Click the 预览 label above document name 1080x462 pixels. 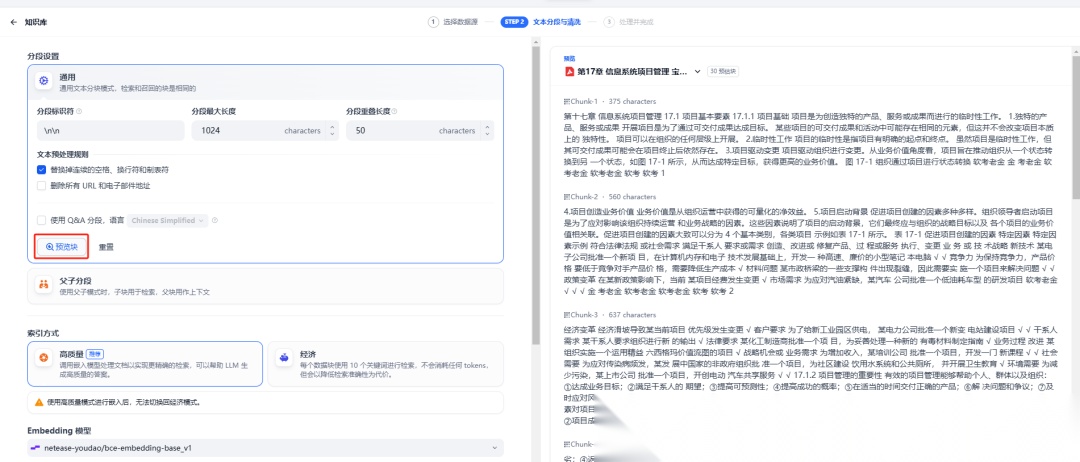(570, 59)
